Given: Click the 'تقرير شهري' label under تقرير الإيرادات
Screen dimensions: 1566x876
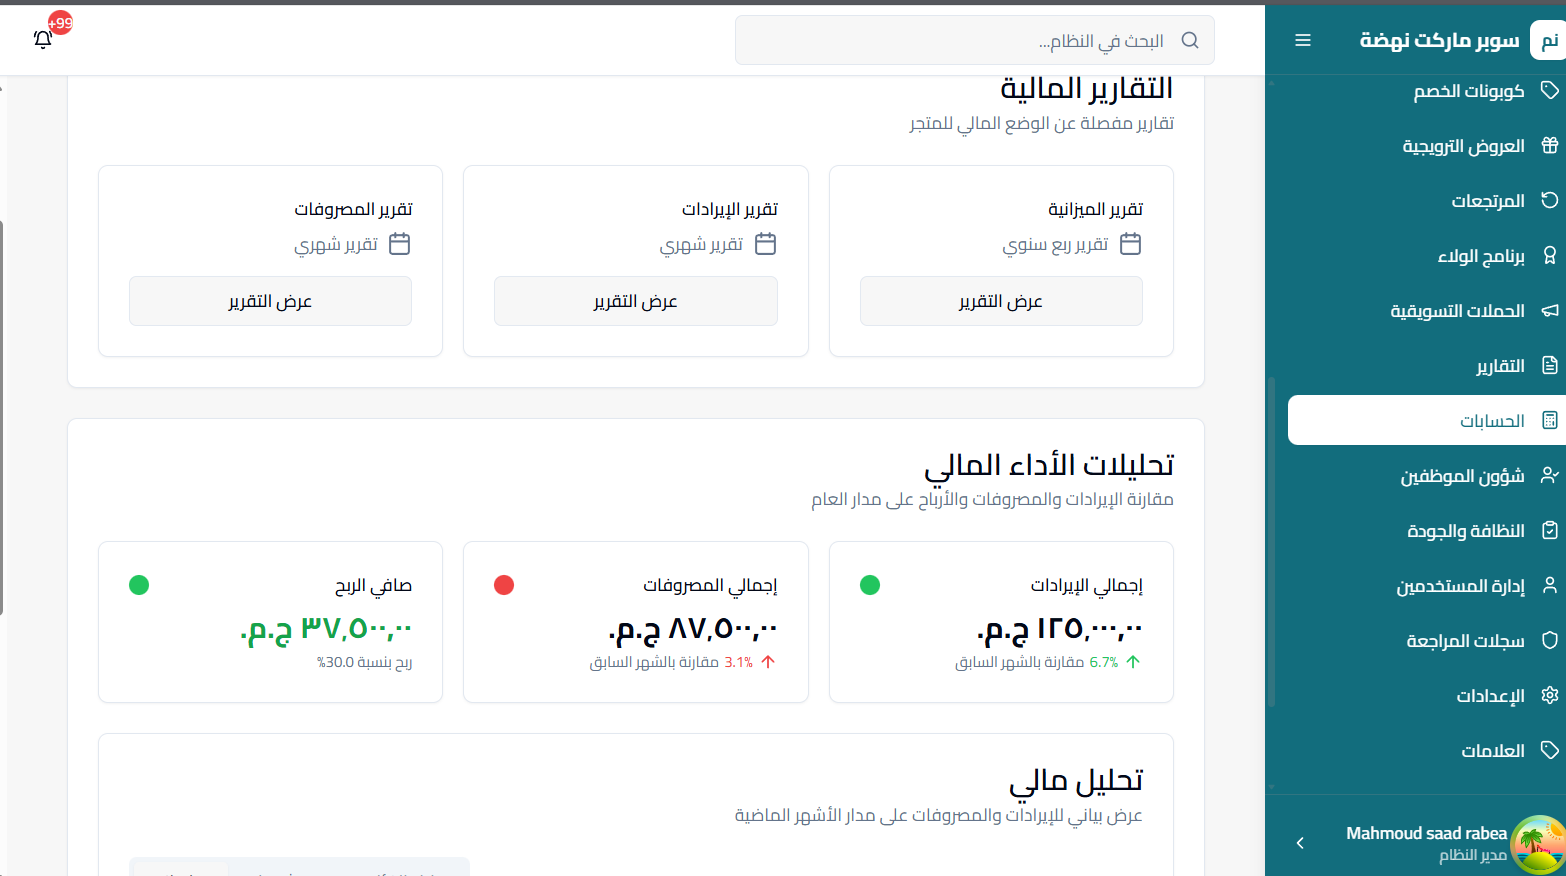Looking at the screenshot, I should (x=701, y=245).
